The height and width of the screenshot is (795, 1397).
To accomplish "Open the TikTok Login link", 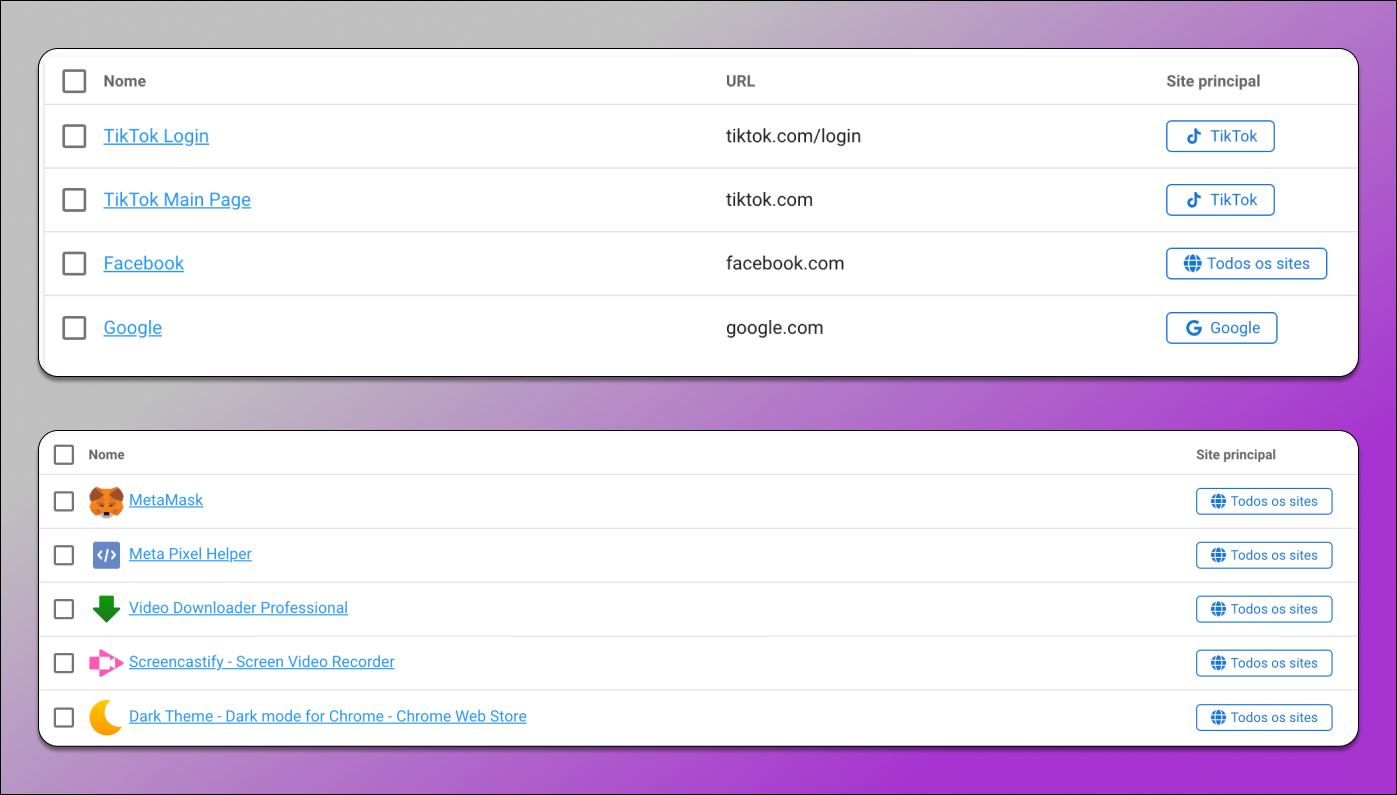I will (x=156, y=136).
